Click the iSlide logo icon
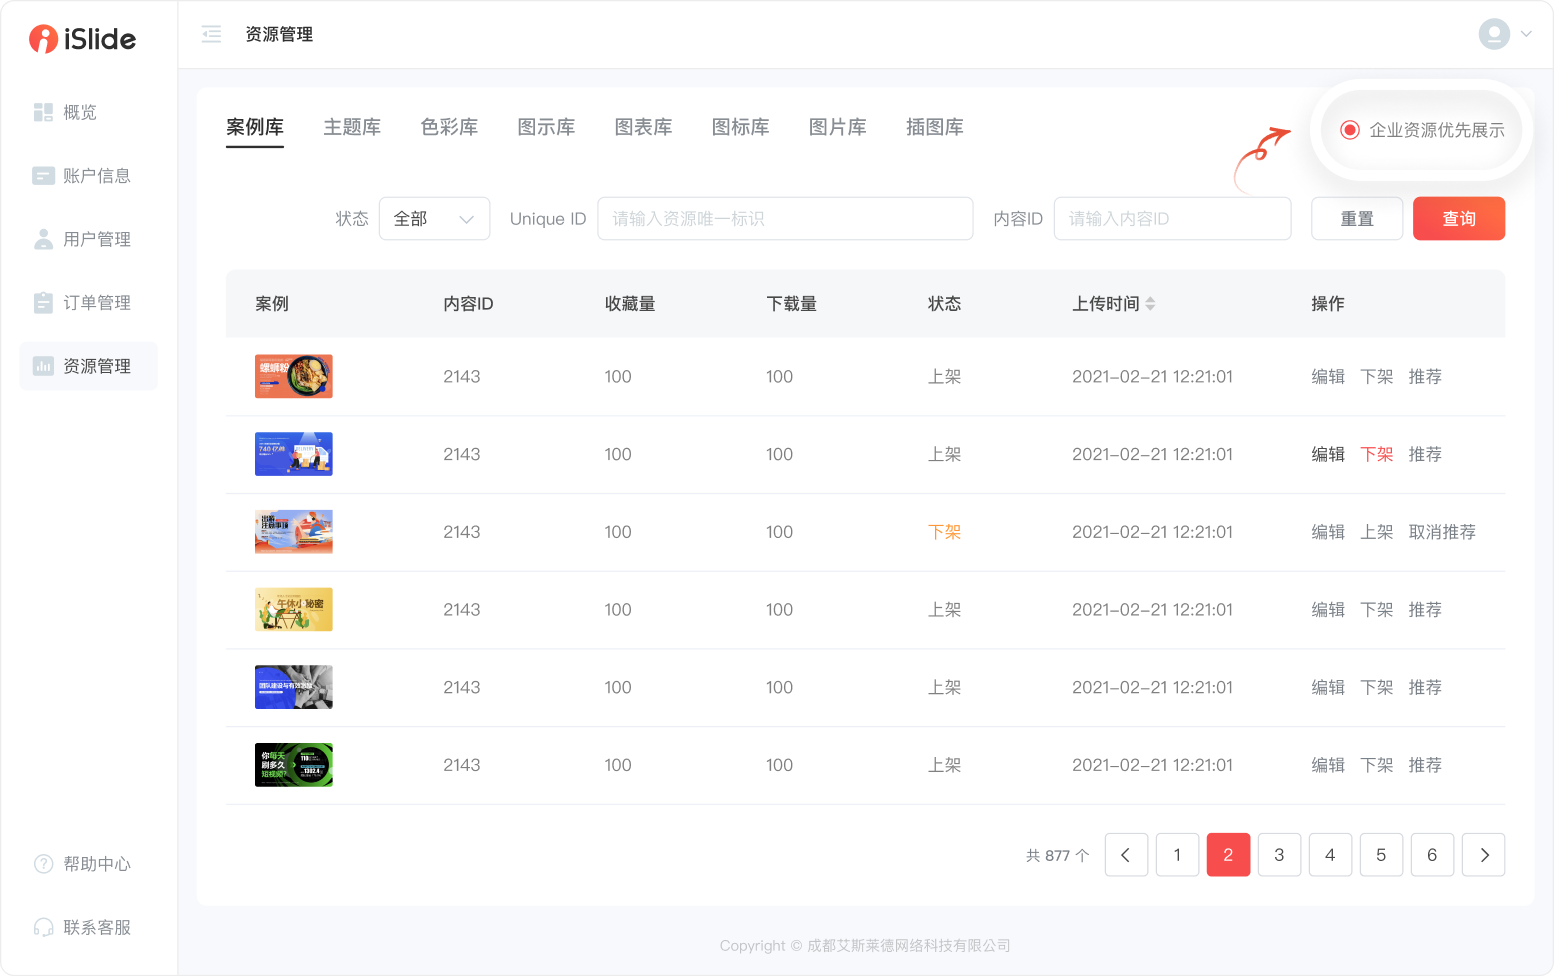Image resolution: width=1554 pixels, height=976 pixels. click(x=43, y=39)
